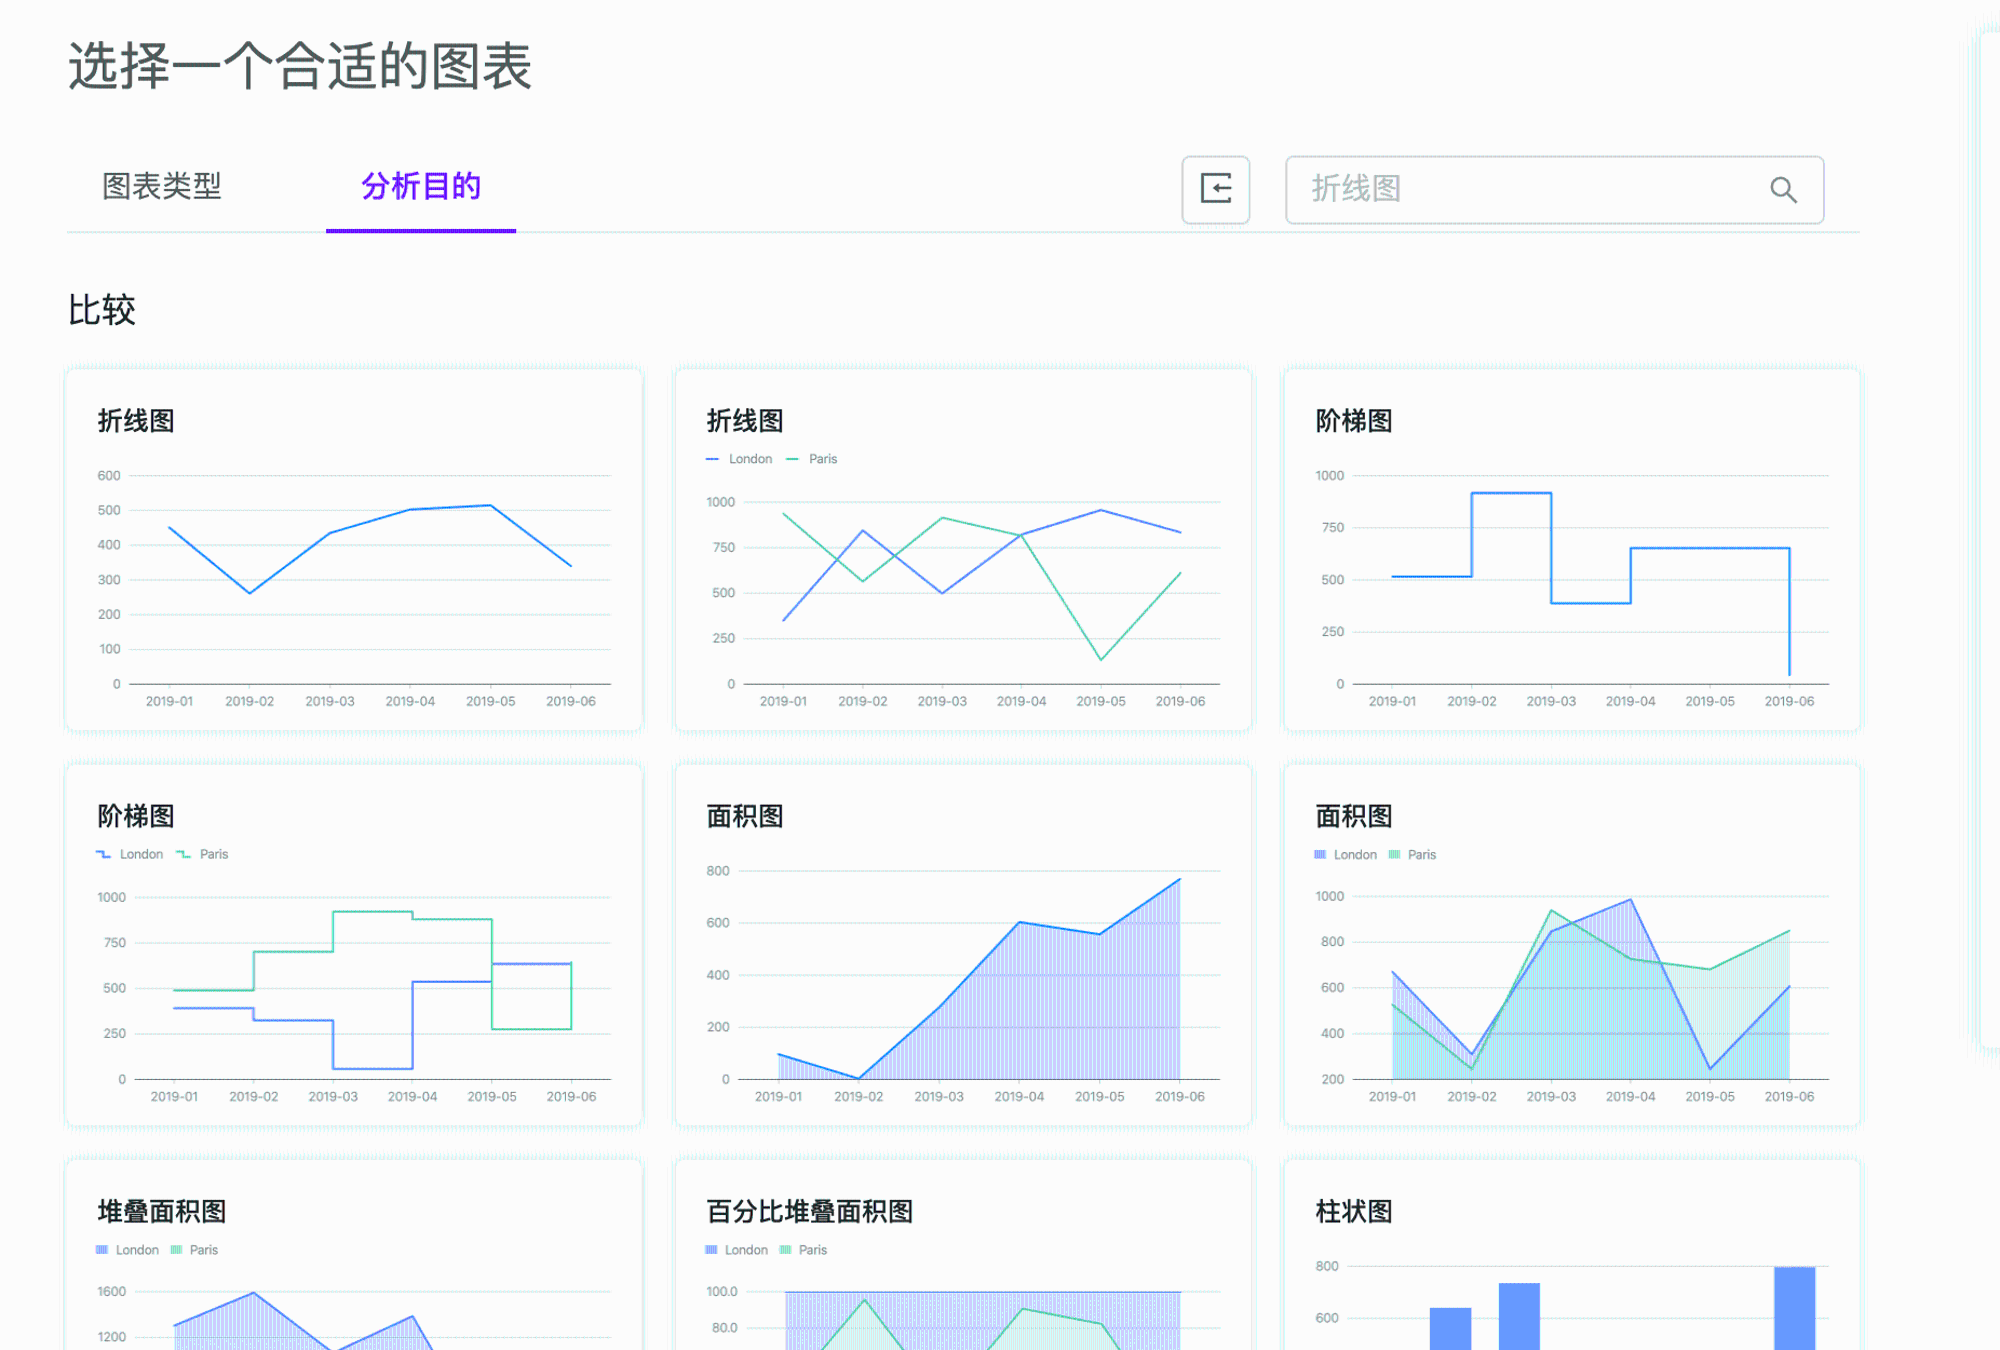Click the 比较 section heading
The image size is (2000, 1350).
102,310
